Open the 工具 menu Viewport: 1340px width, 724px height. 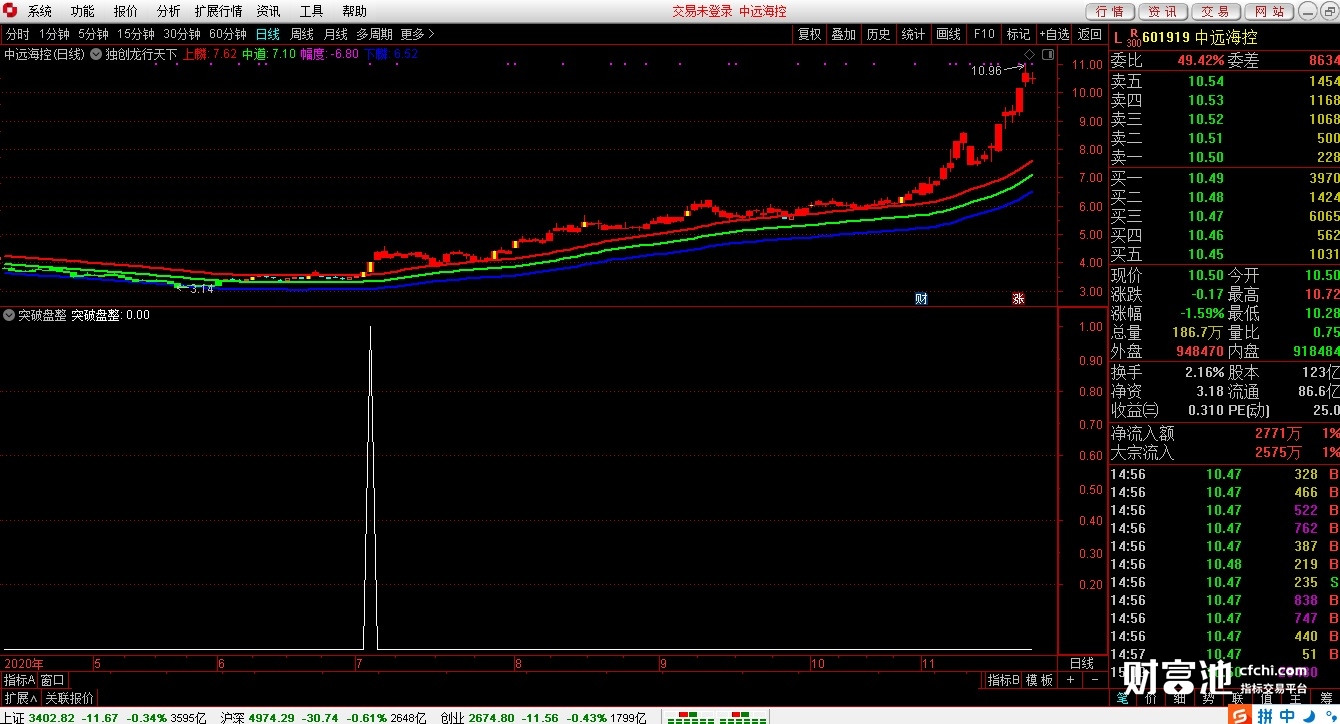311,11
